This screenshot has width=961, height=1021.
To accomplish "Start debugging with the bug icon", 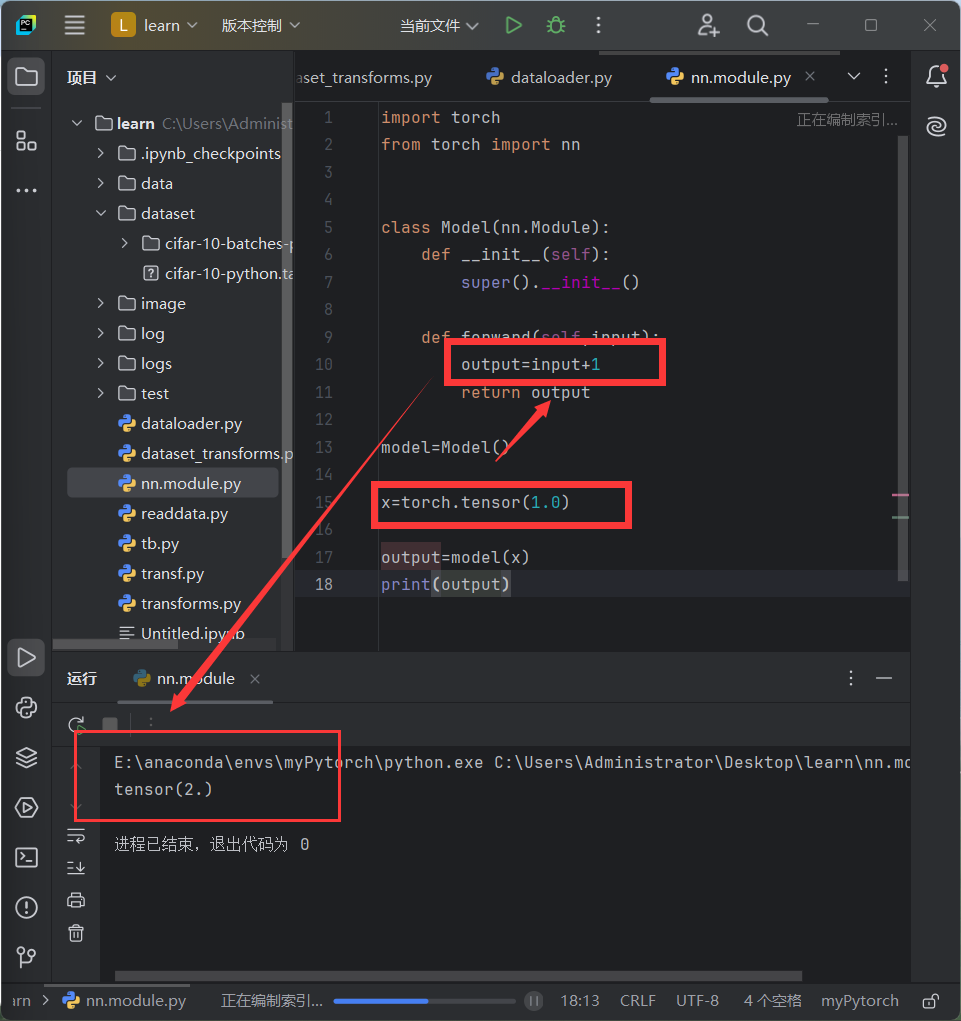I will pyautogui.click(x=555, y=25).
